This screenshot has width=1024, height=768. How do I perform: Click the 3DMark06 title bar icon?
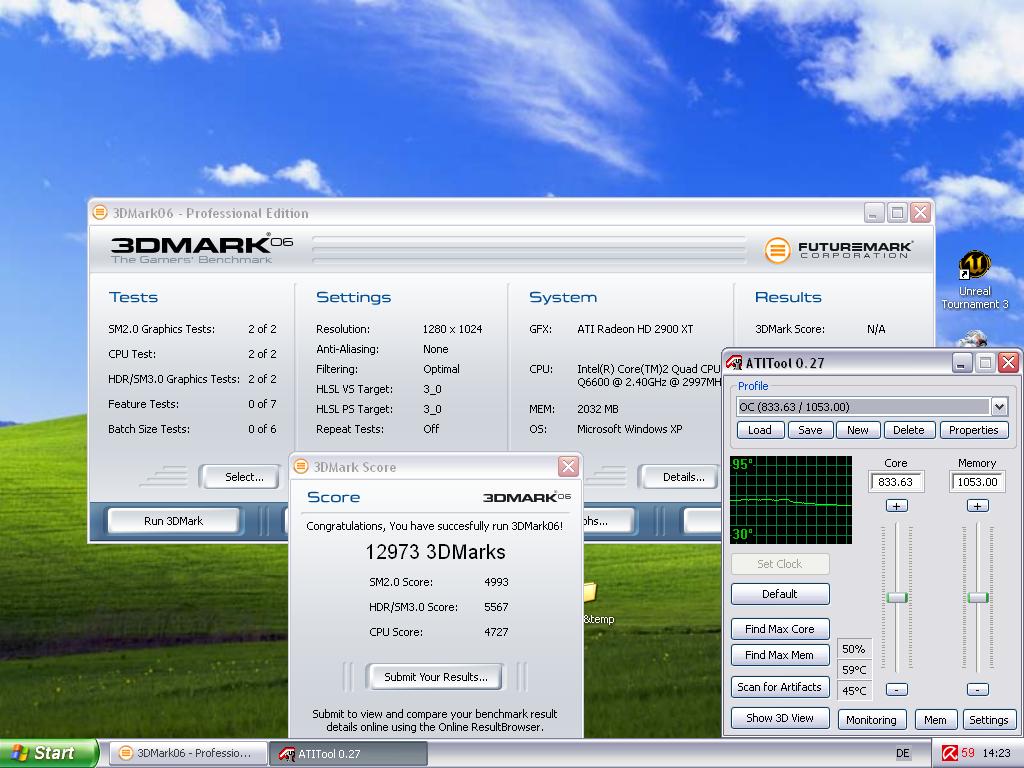100,213
